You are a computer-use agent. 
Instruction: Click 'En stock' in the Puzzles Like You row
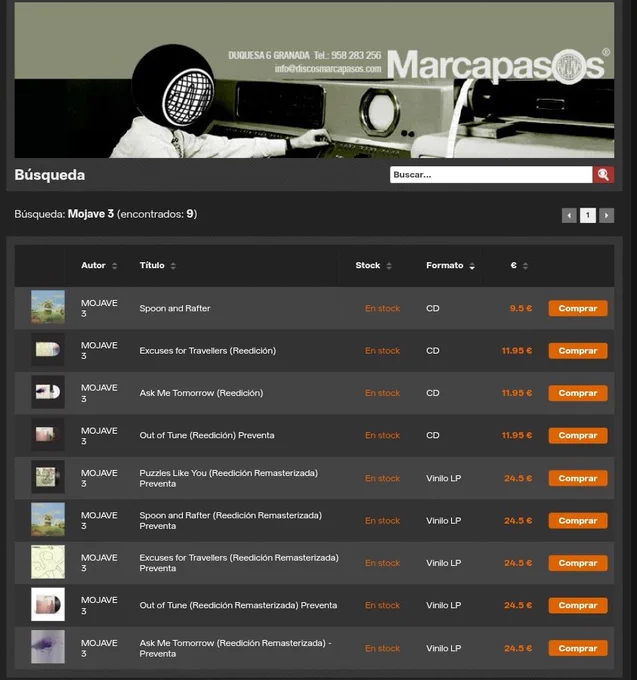click(x=382, y=478)
